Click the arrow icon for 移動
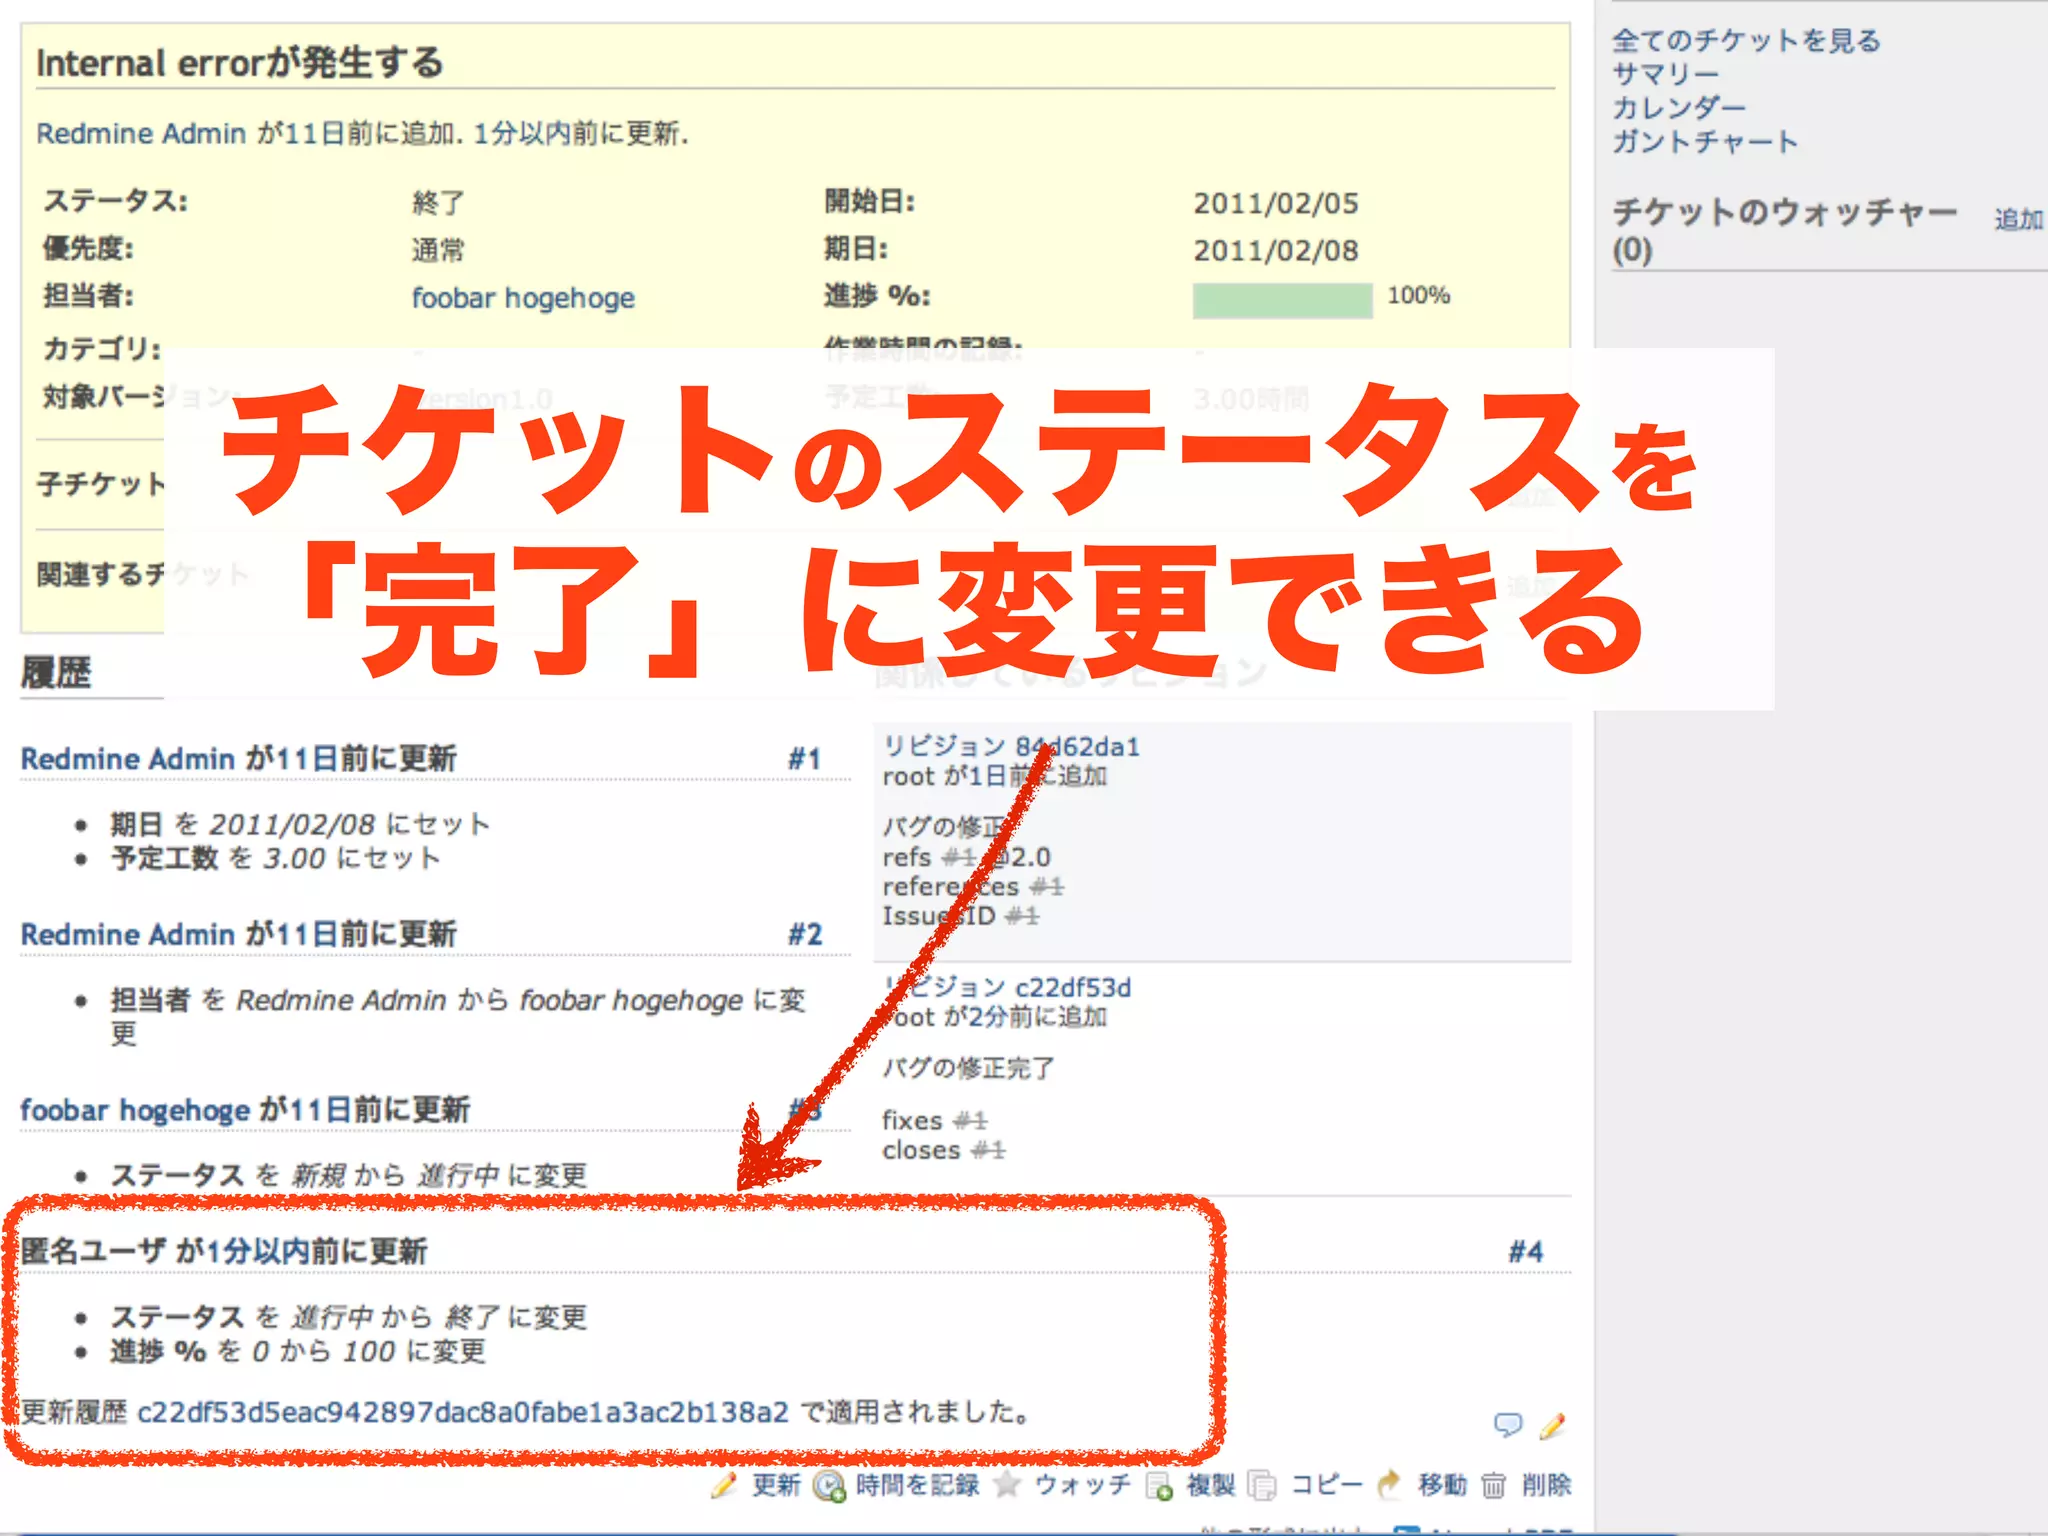Image resolution: width=2048 pixels, height=1536 pixels. pos(1390,1485)
